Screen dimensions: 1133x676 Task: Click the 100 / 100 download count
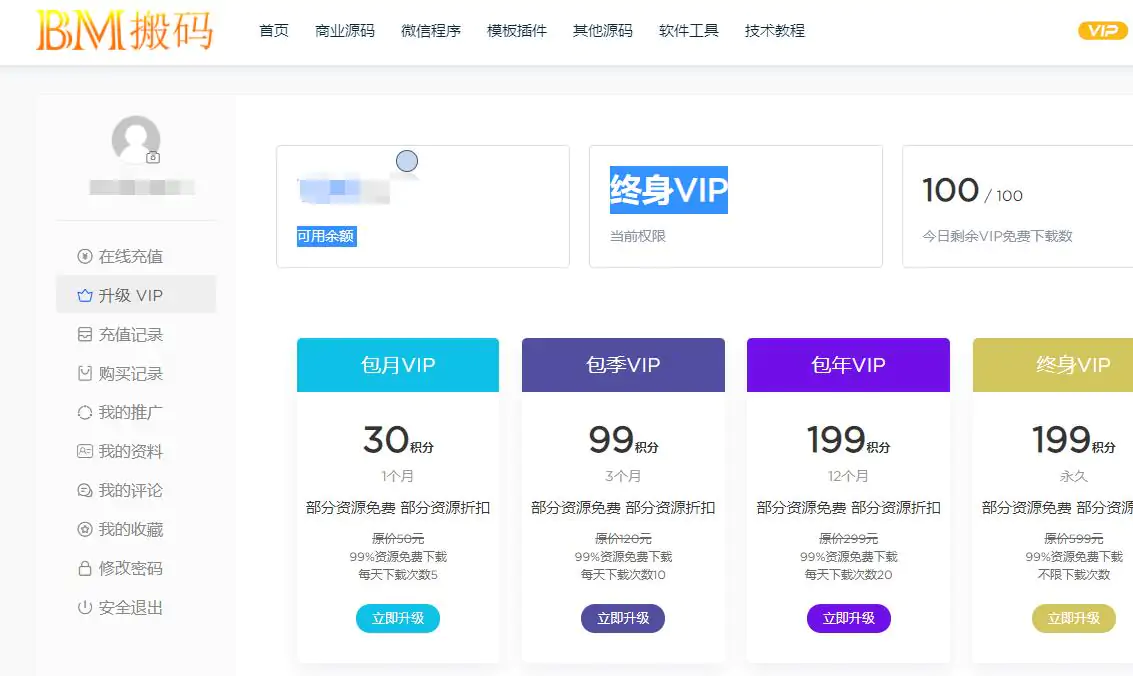click(x=972, y=191)
